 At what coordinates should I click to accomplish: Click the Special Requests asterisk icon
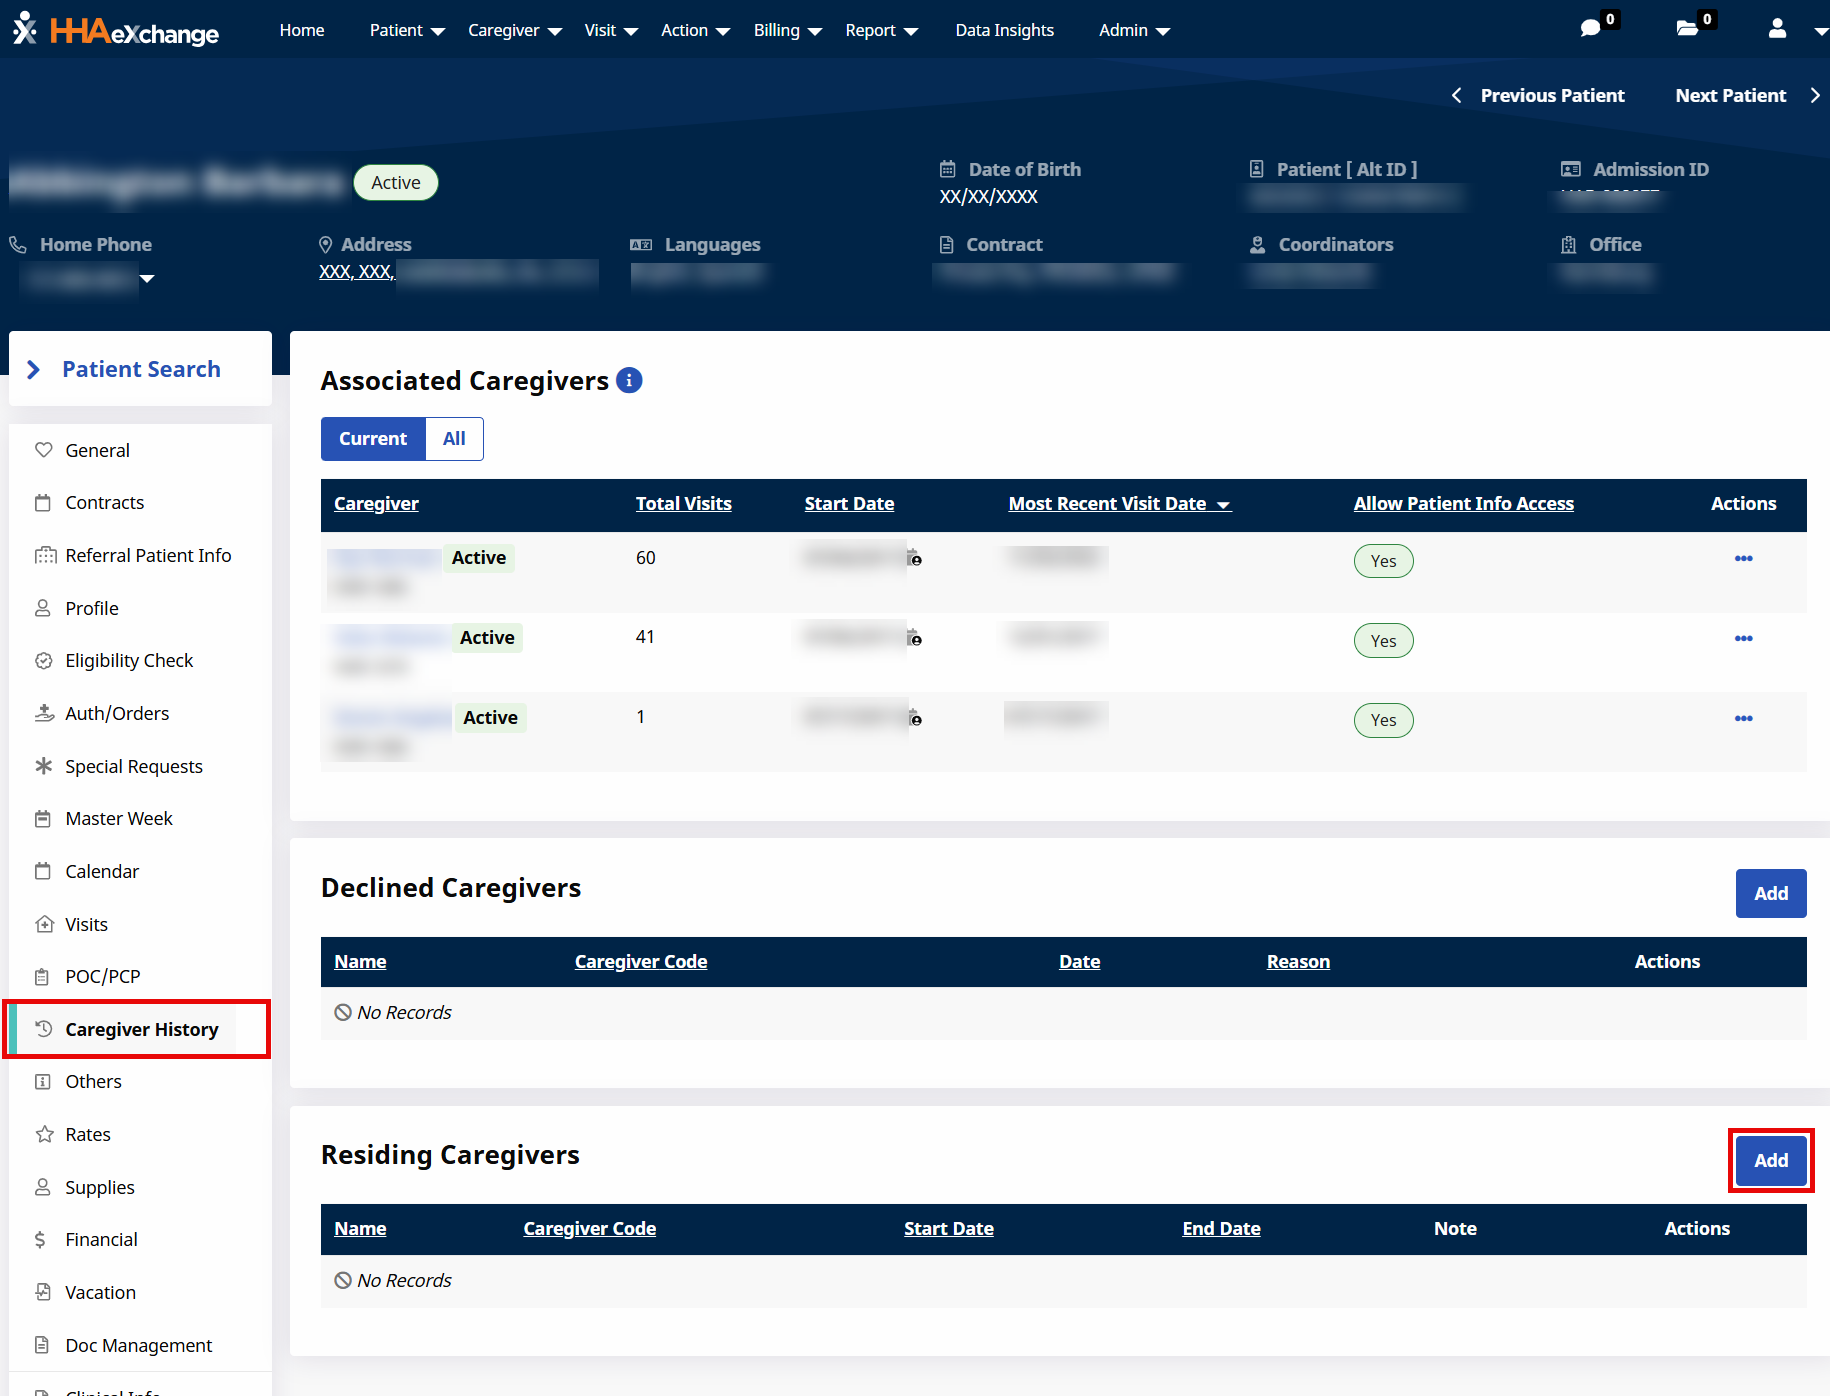click(43, 766)
